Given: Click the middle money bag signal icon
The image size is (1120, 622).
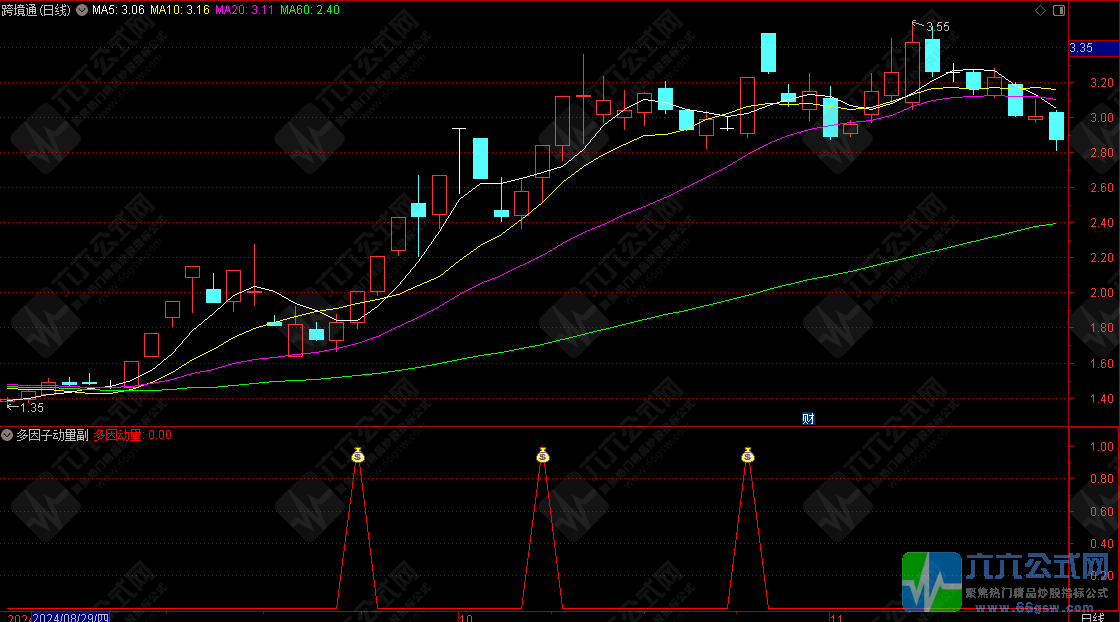Looking at the screenshot, I should (542, 456).
